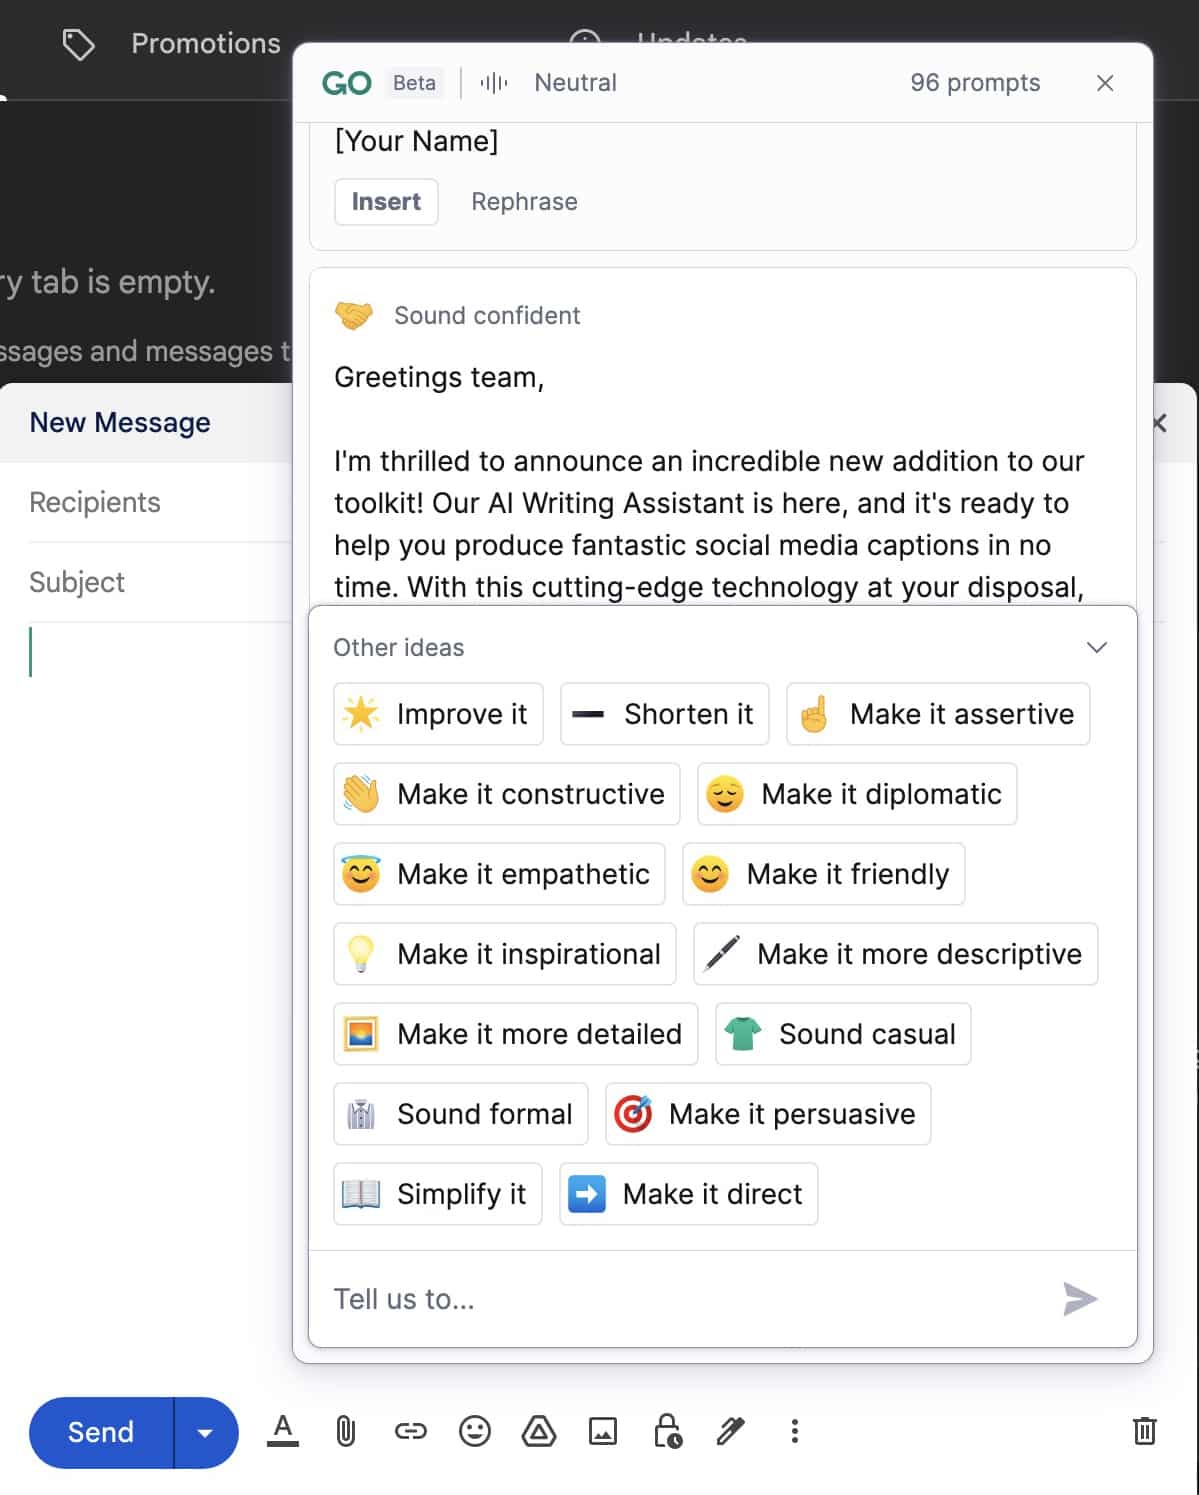Open the emoji picker icon
The width and height of the screenshot is (1199, 1495).
pos(475,1431)
